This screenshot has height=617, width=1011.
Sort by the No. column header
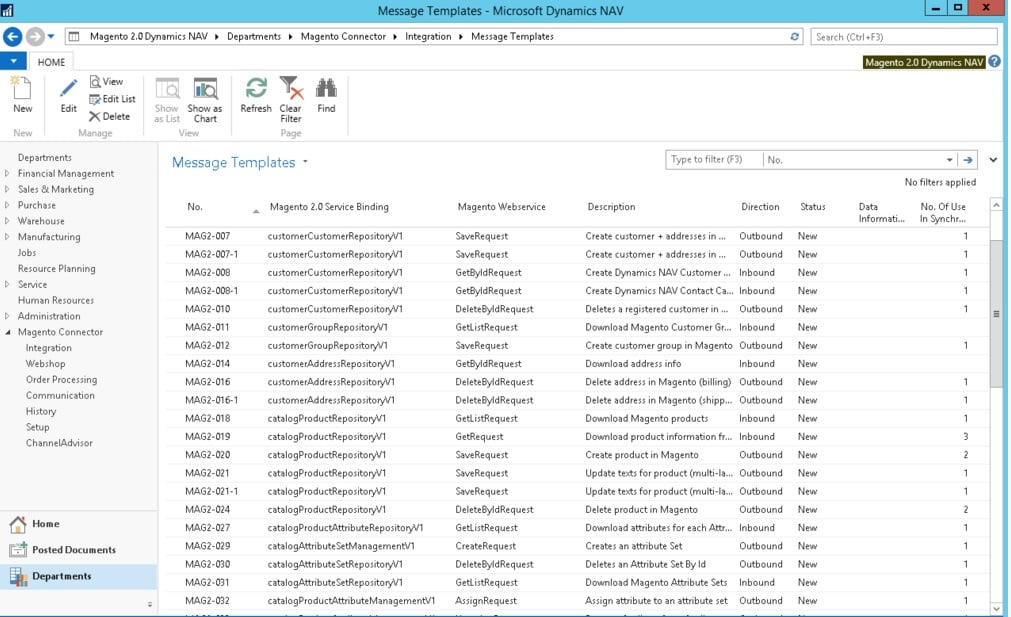tap(195, 207)
